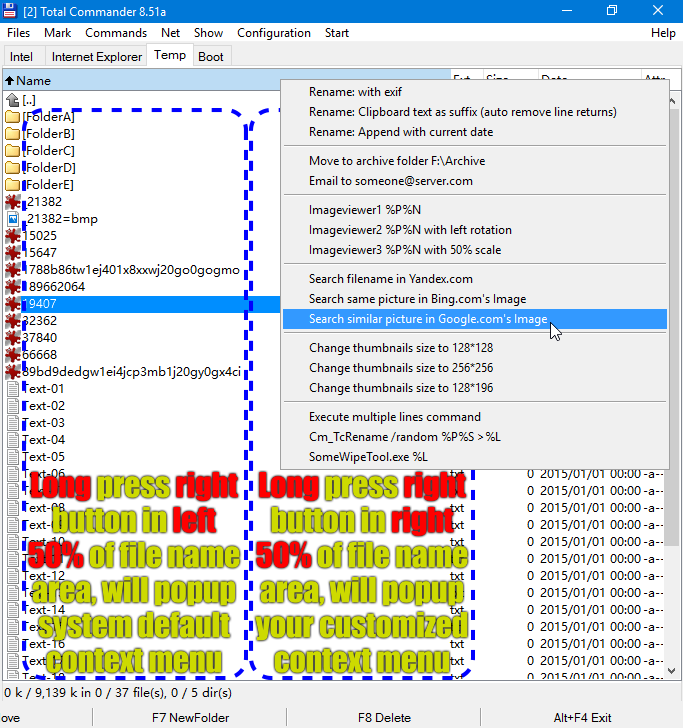Choose SomeWipeTool.exe %L
Viewport: 683px width, 728px height.
coord(475,457)
